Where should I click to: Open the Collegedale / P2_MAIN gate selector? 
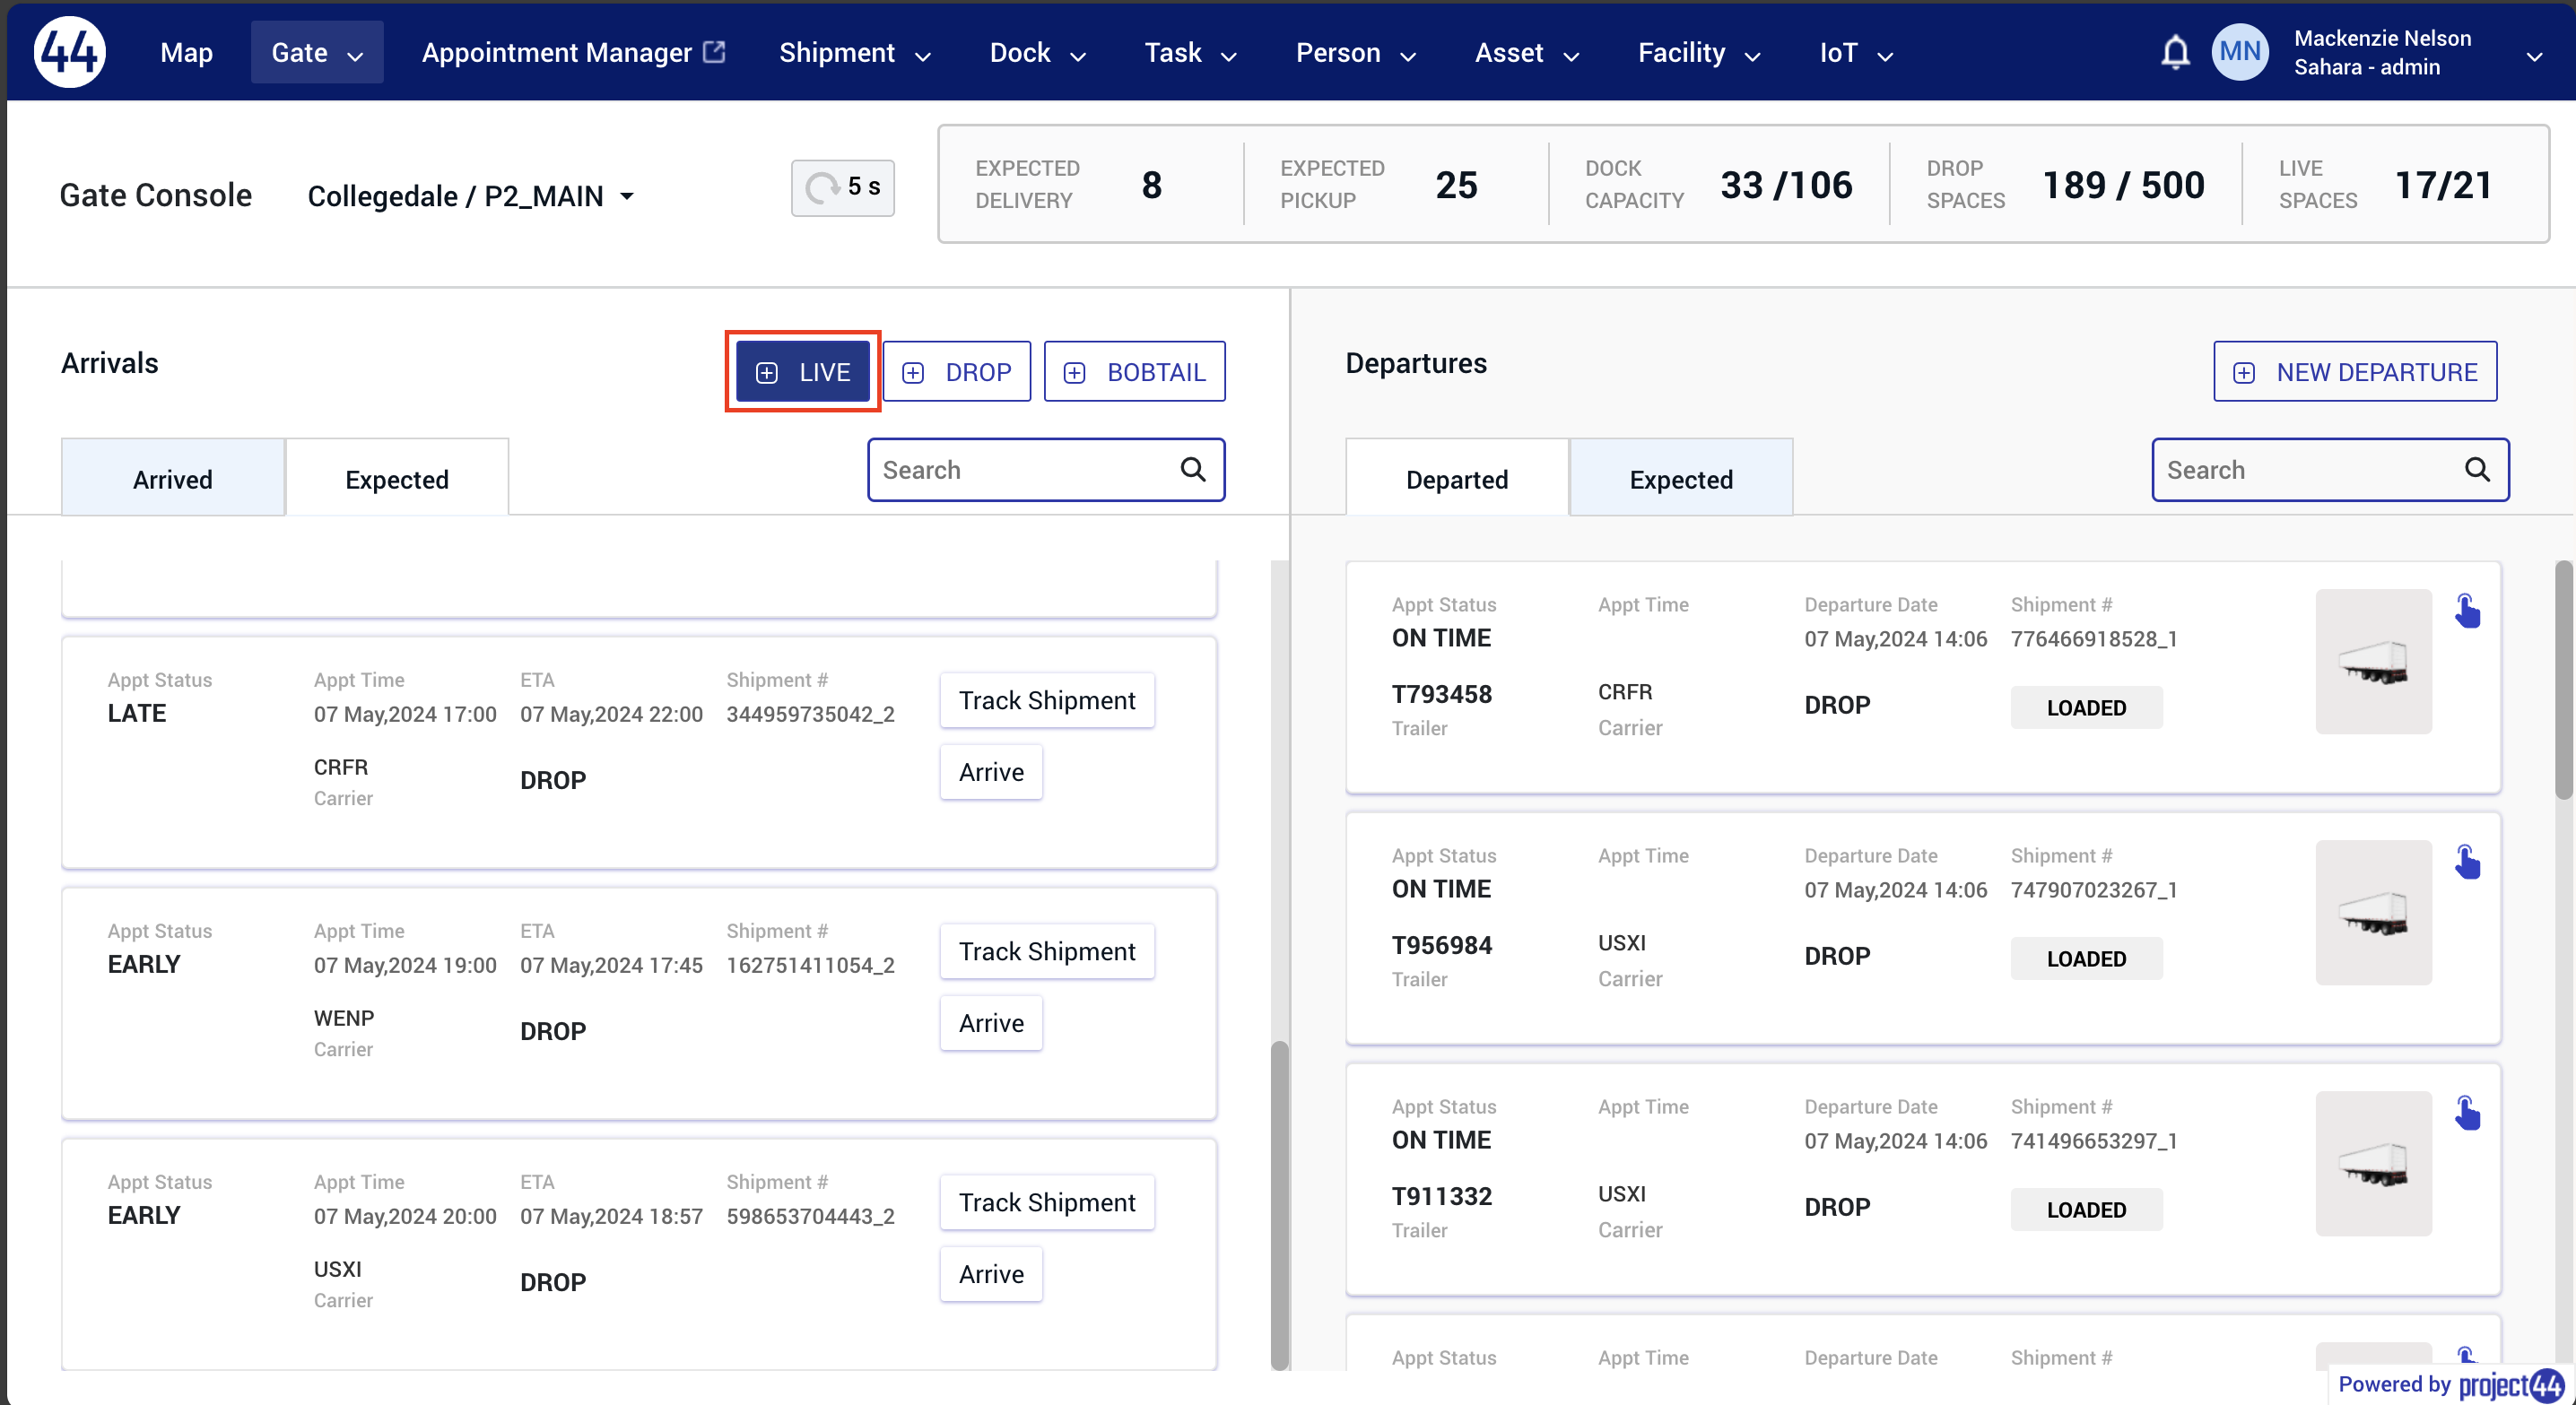point(471,196)
